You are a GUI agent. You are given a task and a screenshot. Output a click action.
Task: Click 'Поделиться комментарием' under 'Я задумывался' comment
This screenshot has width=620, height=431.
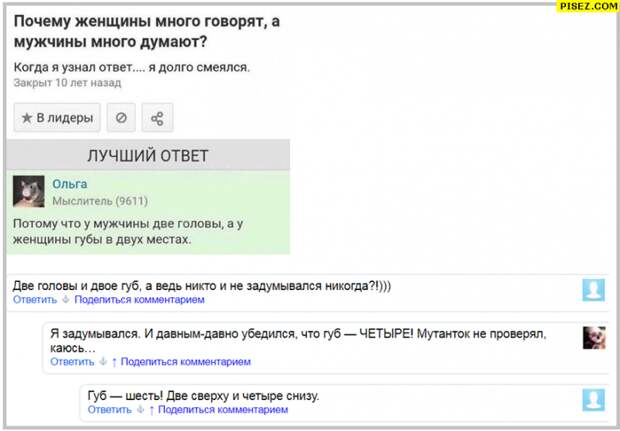click(x=185, y=361)
